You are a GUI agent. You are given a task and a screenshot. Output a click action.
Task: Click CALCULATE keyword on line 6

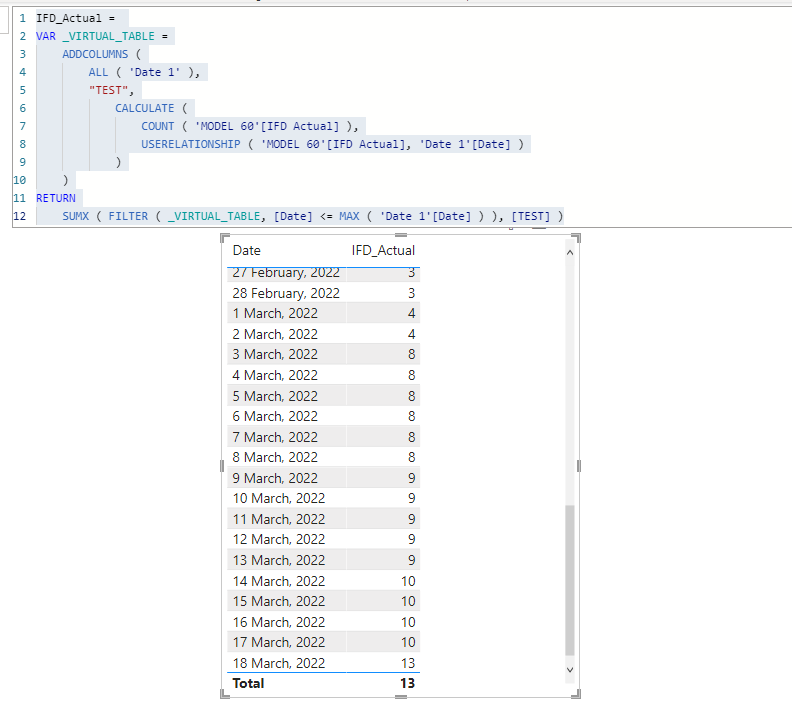tap(144, 108)
